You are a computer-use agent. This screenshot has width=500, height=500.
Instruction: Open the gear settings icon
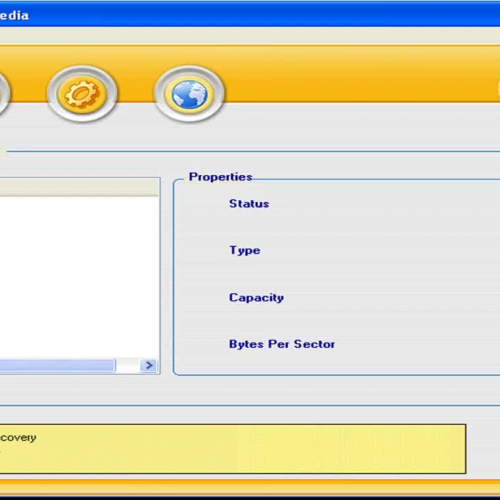coord(82,94)
